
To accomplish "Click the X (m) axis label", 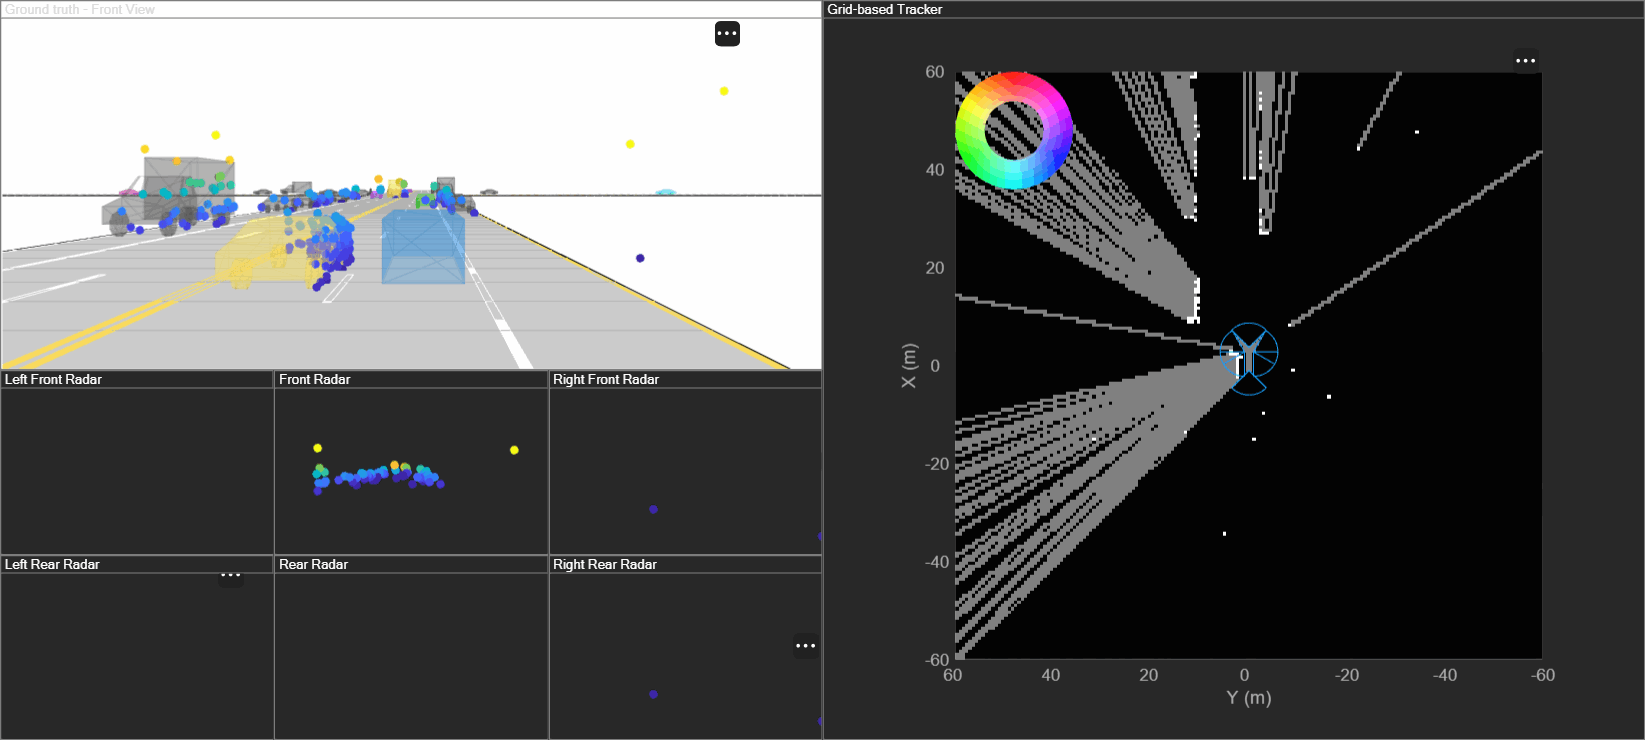I will click(908, 366).
